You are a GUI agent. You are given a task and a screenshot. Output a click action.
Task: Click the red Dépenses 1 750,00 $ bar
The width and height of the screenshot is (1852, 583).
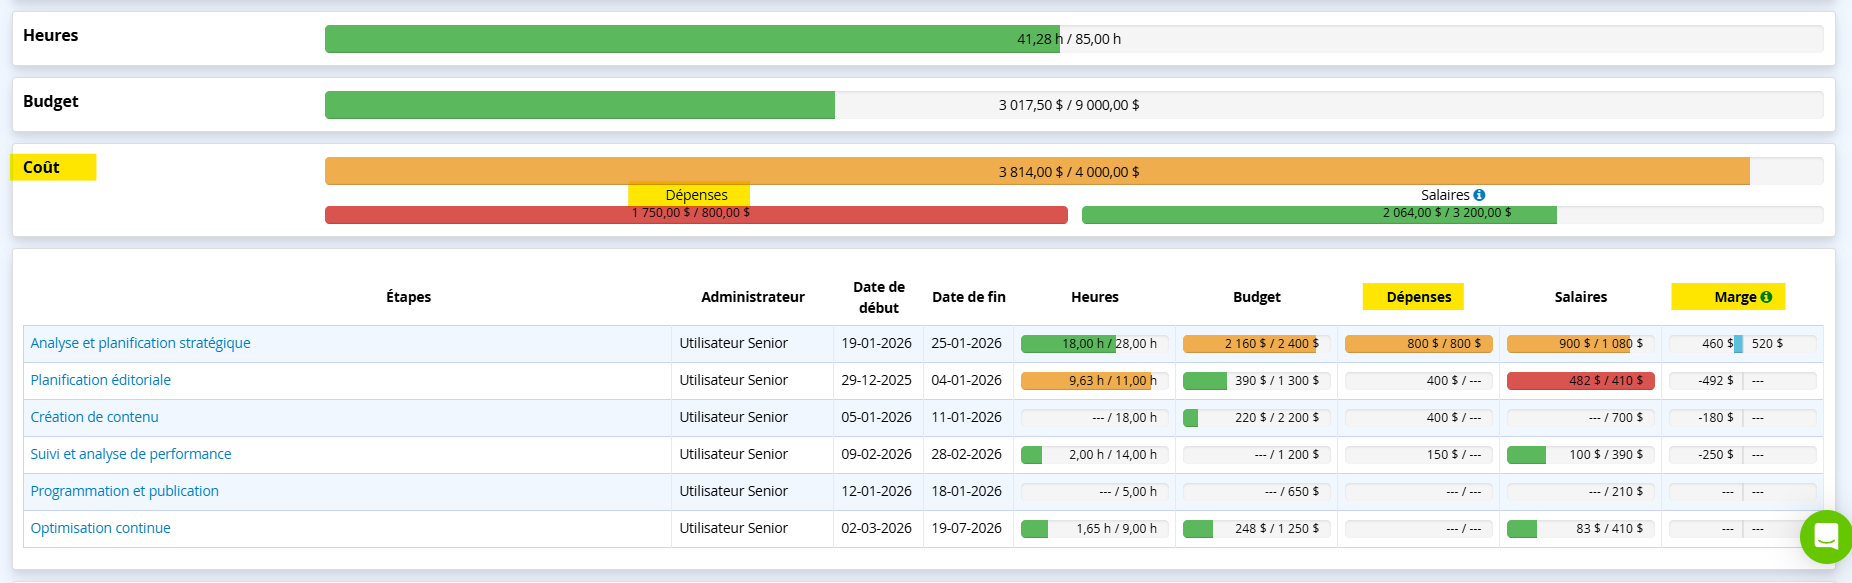[x=695, y=214]
